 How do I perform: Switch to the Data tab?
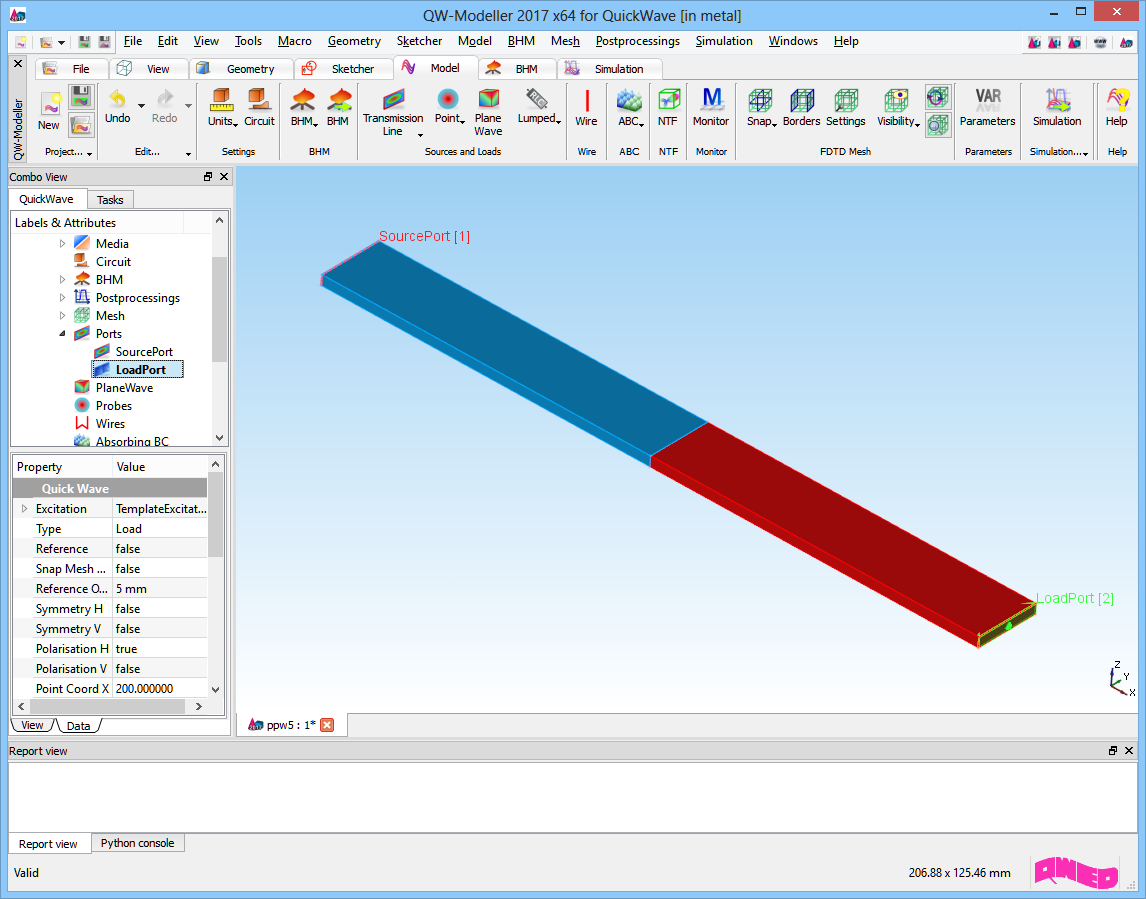click(78, 726)
